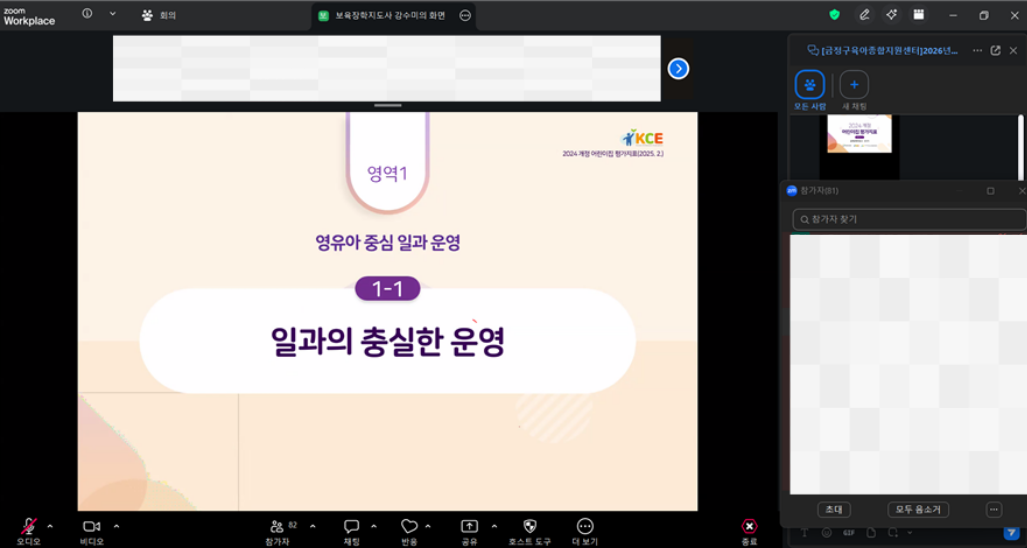Start screen sharing with 공유 icon

[x=469, y=526]
